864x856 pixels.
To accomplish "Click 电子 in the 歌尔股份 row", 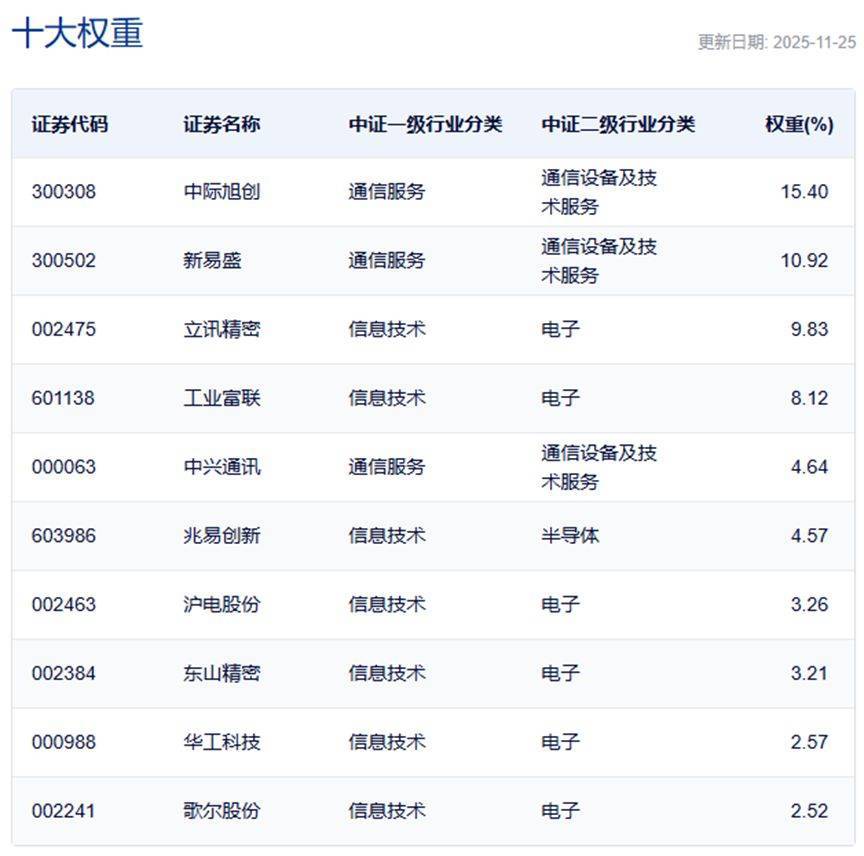I will tap(560, 811).
